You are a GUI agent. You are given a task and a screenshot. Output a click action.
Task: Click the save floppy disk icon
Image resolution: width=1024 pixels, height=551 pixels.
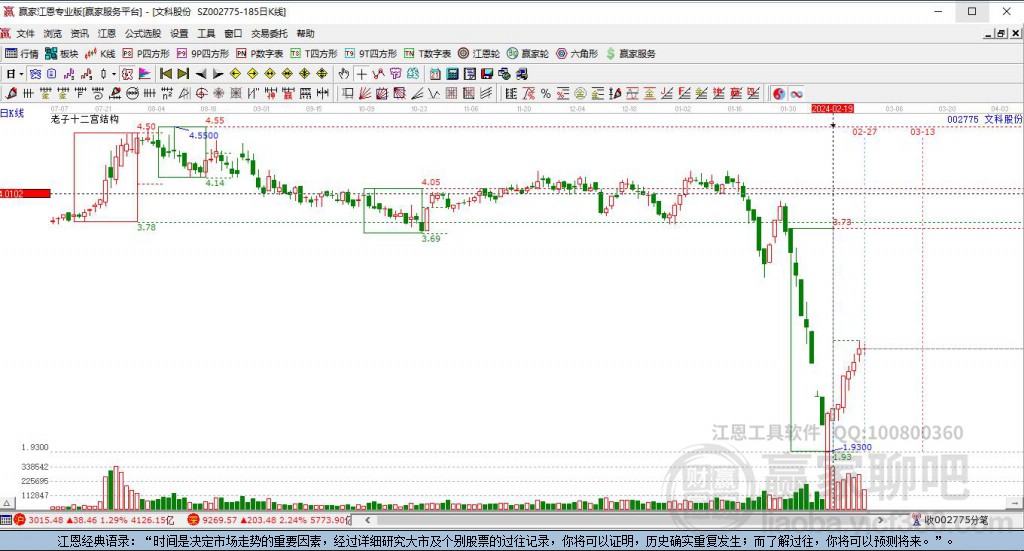(487, 74)
